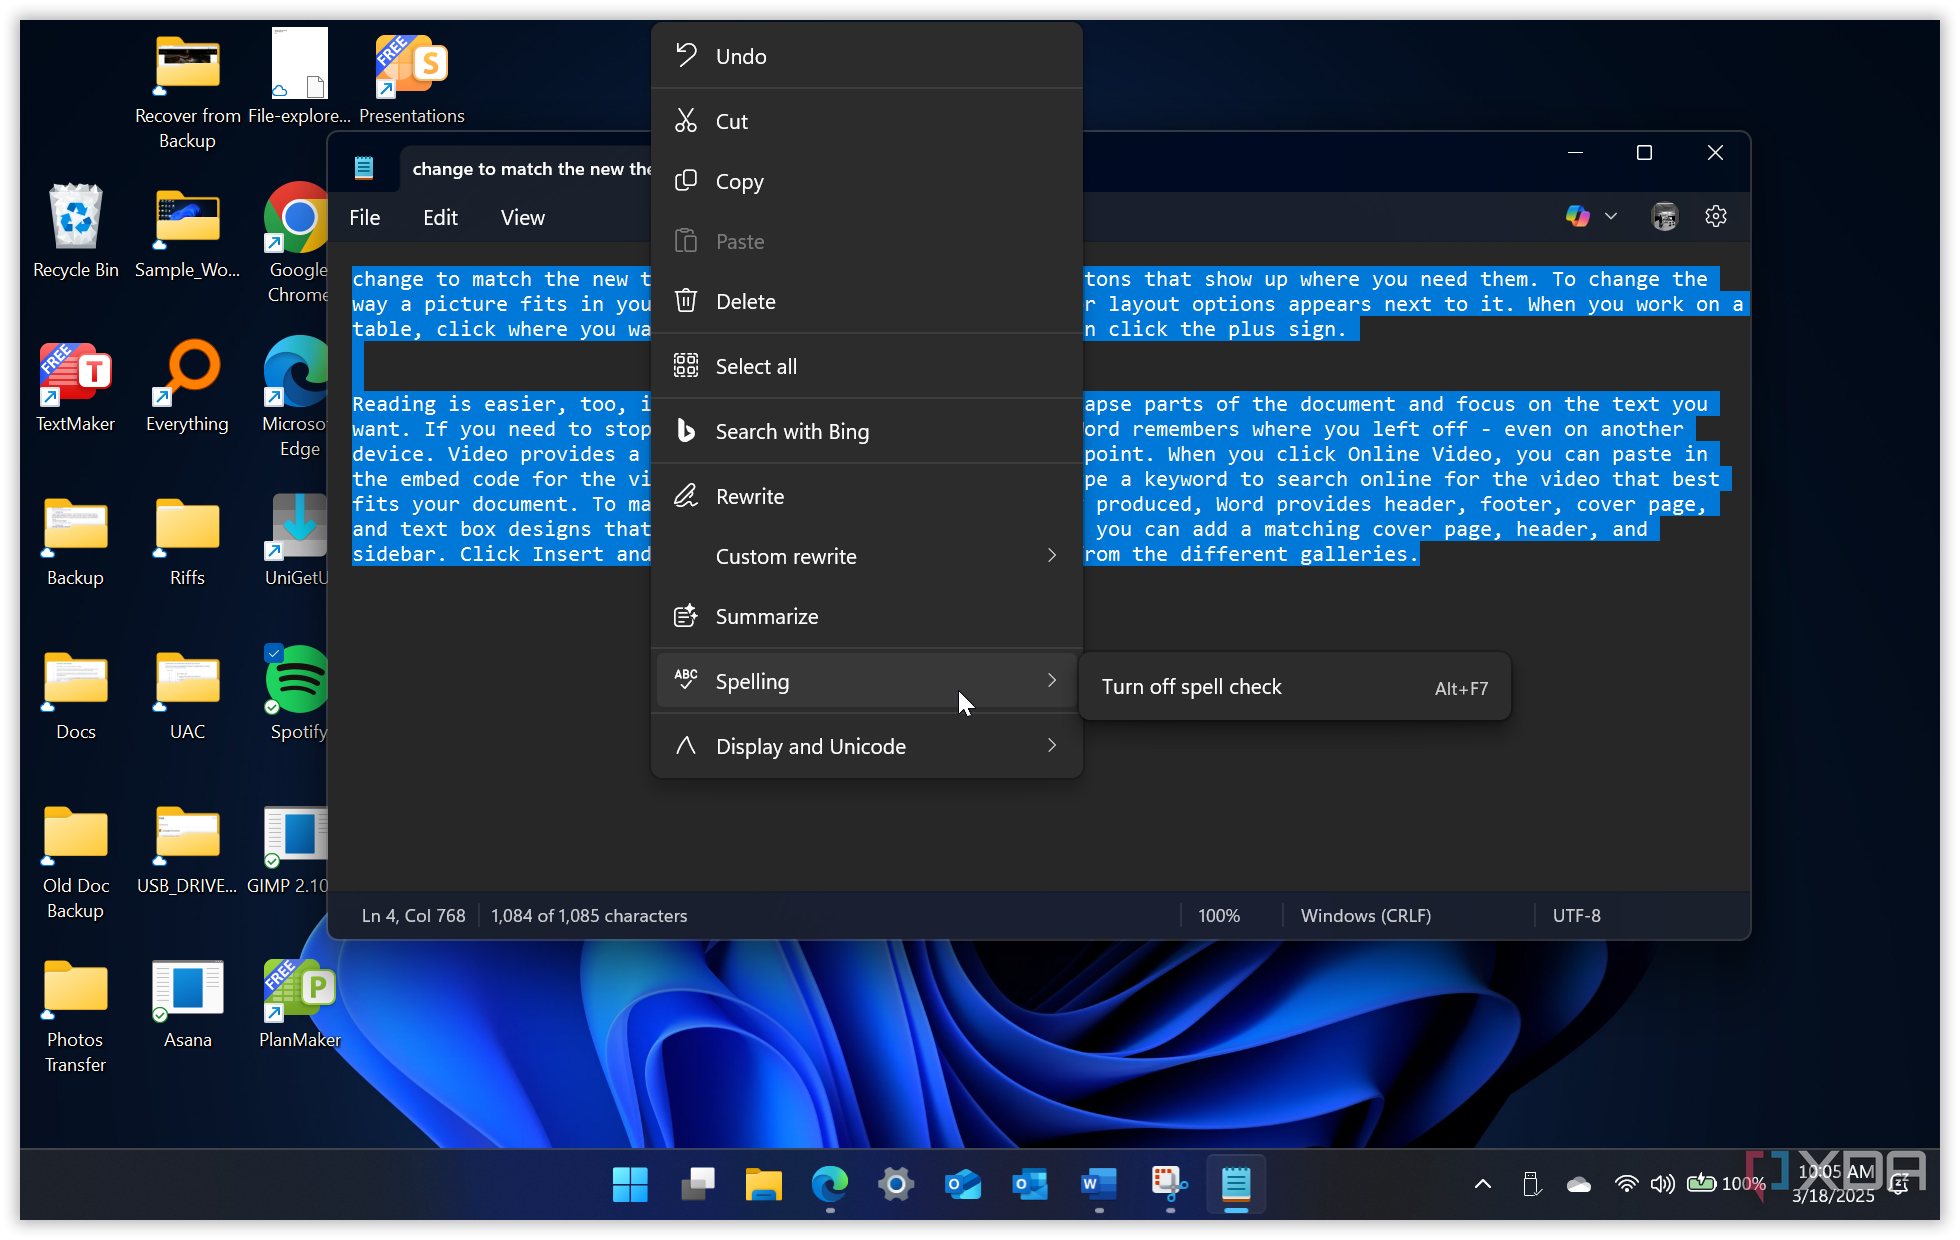This screenshot has height=1240, width=1960.
Task: Click the Spelling ABC icon
Action: tap(686, 679)
